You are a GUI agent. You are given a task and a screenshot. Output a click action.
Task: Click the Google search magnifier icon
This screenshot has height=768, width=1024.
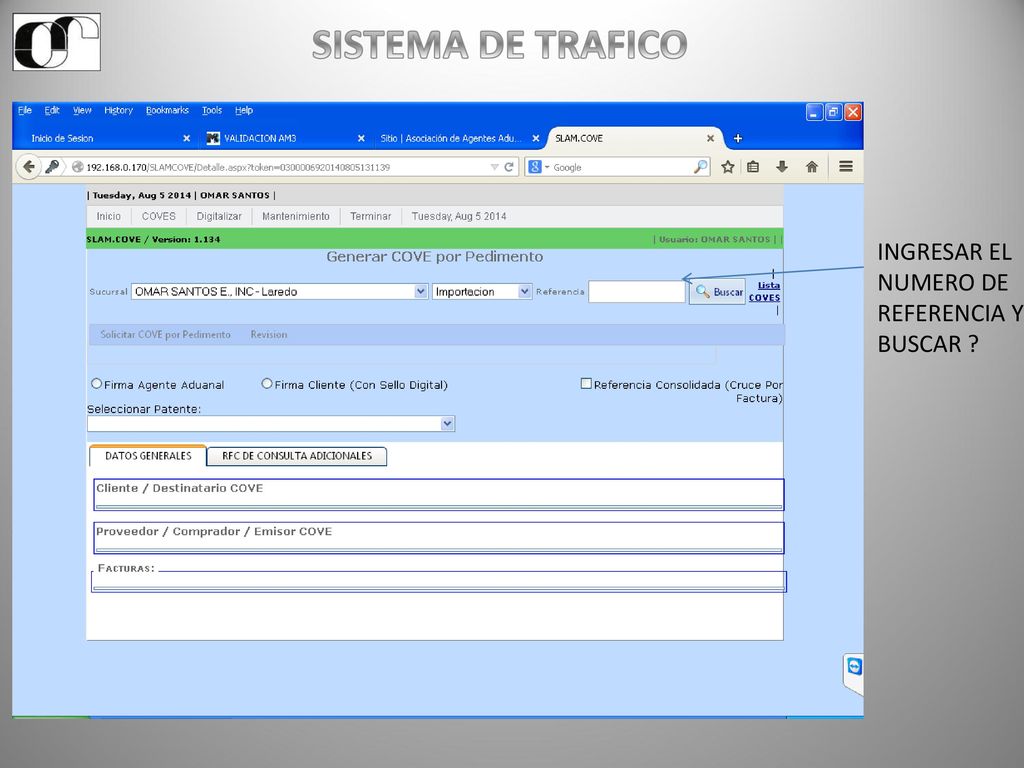point(700,167)
